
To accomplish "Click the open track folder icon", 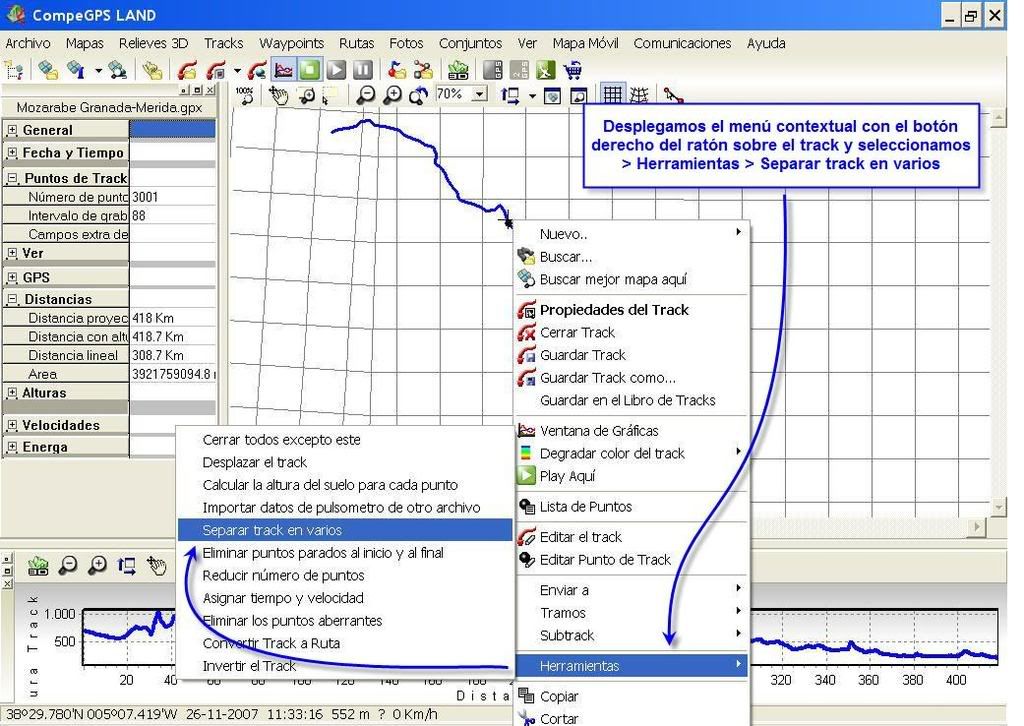I will [x=187, y=70].
